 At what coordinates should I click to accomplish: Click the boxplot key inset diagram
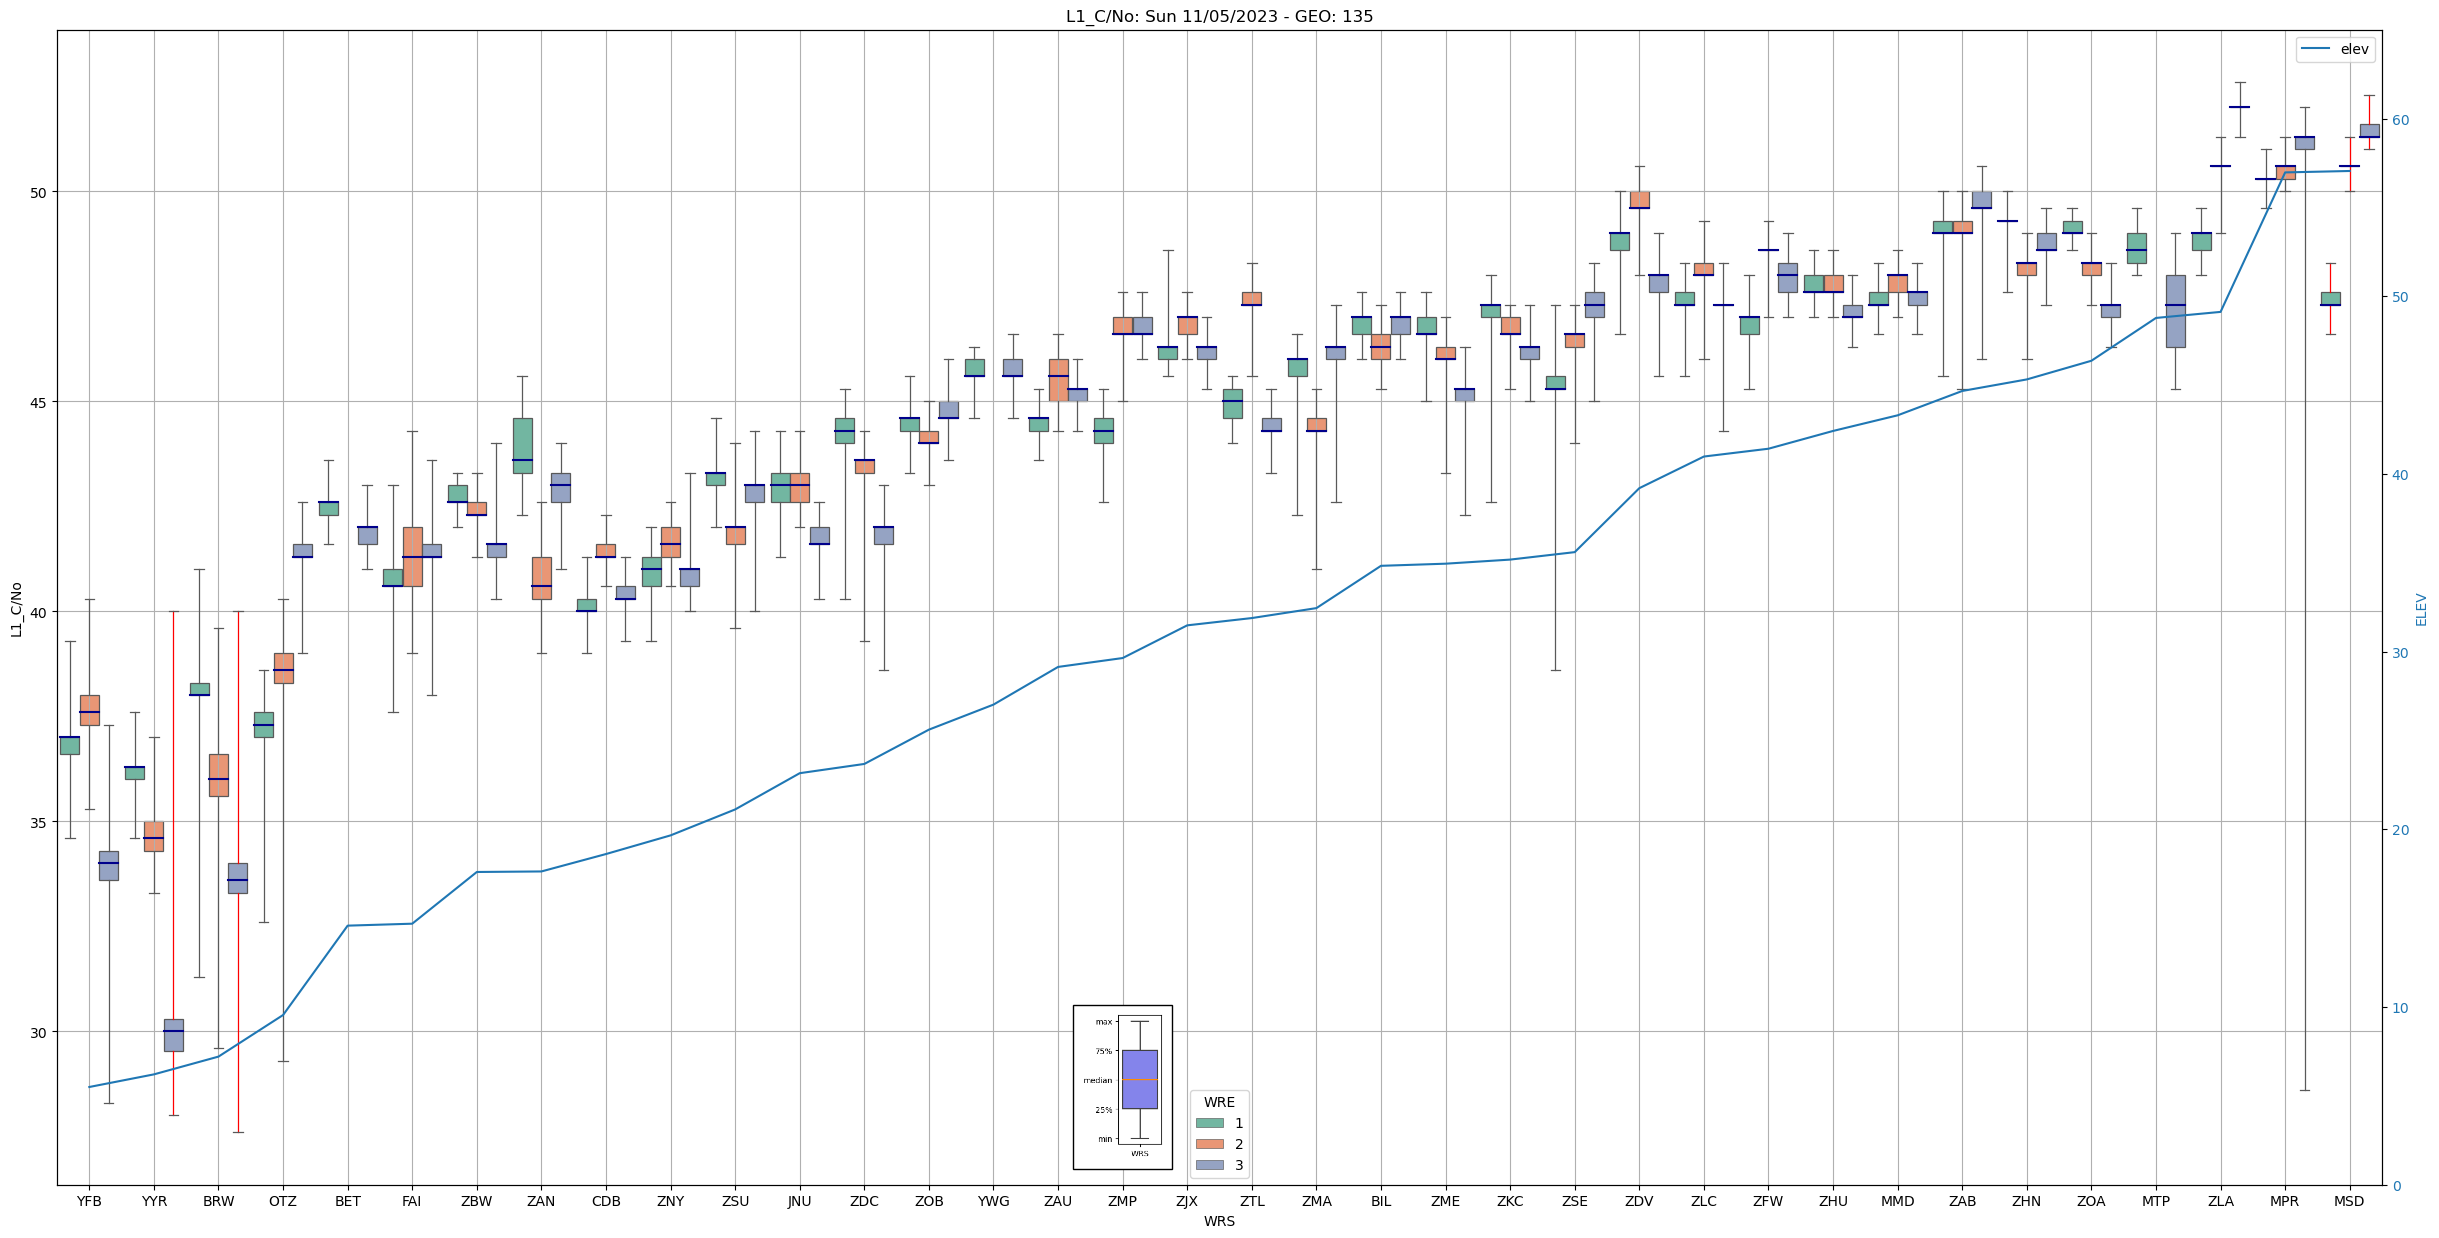coord(1122,1087)
